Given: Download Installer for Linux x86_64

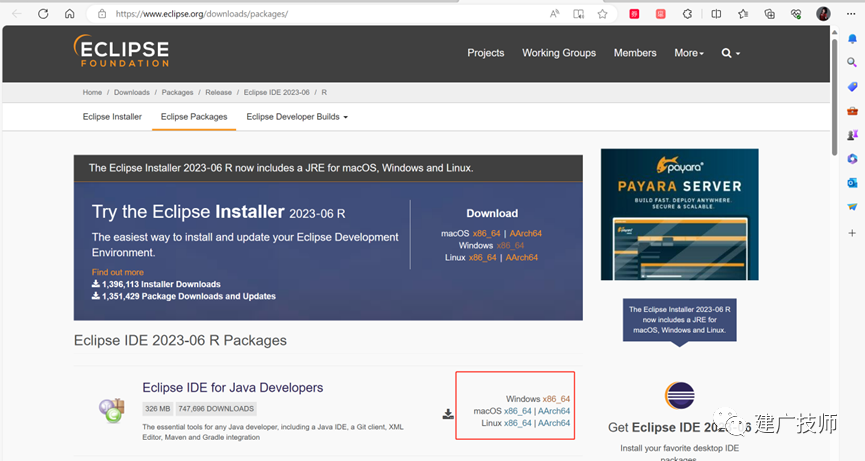Looking at the screenshot, I should [482, 258].
